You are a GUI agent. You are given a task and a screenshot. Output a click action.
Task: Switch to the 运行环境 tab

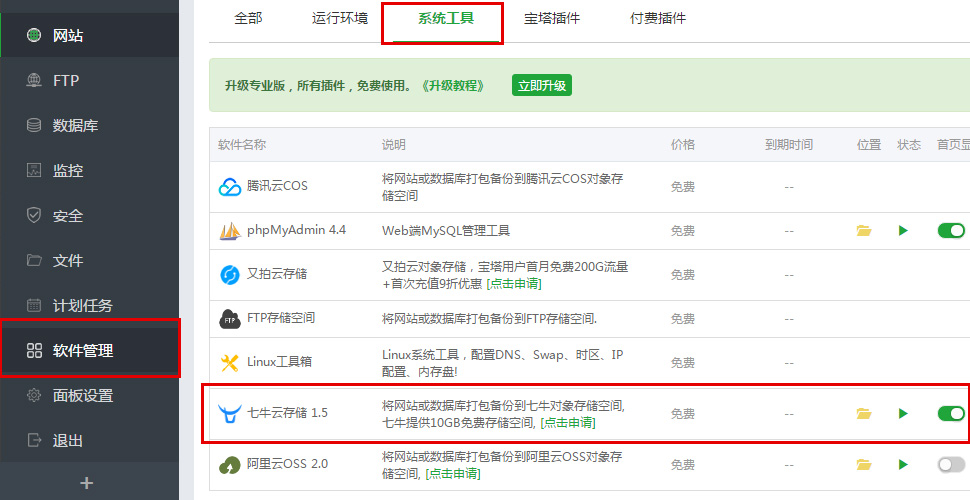click(x=340, y=19)
